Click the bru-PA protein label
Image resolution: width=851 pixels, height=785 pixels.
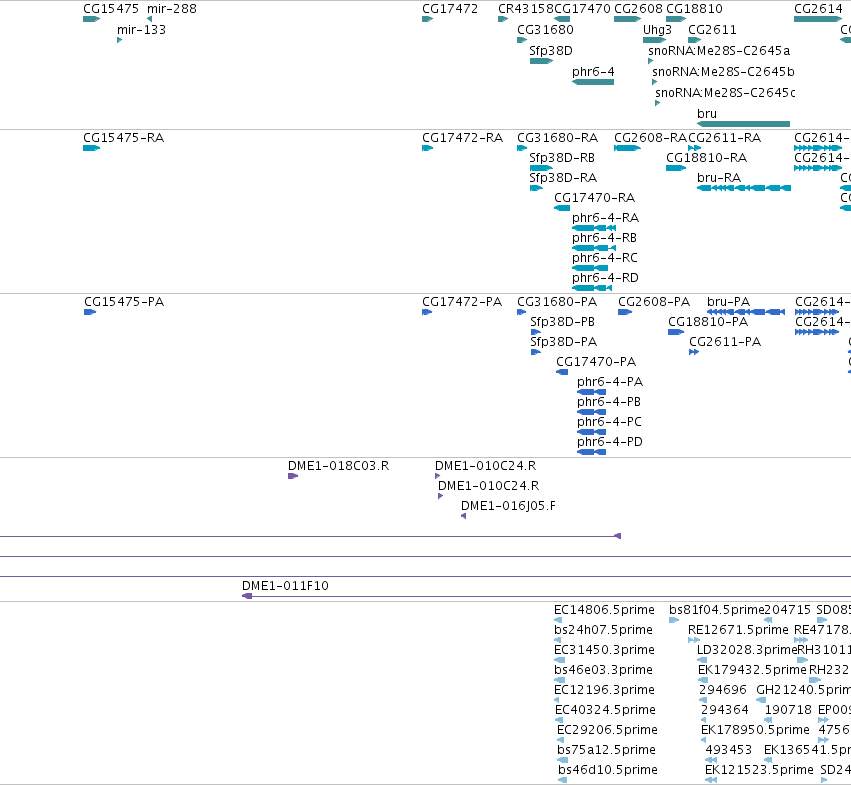pos(728,302)
